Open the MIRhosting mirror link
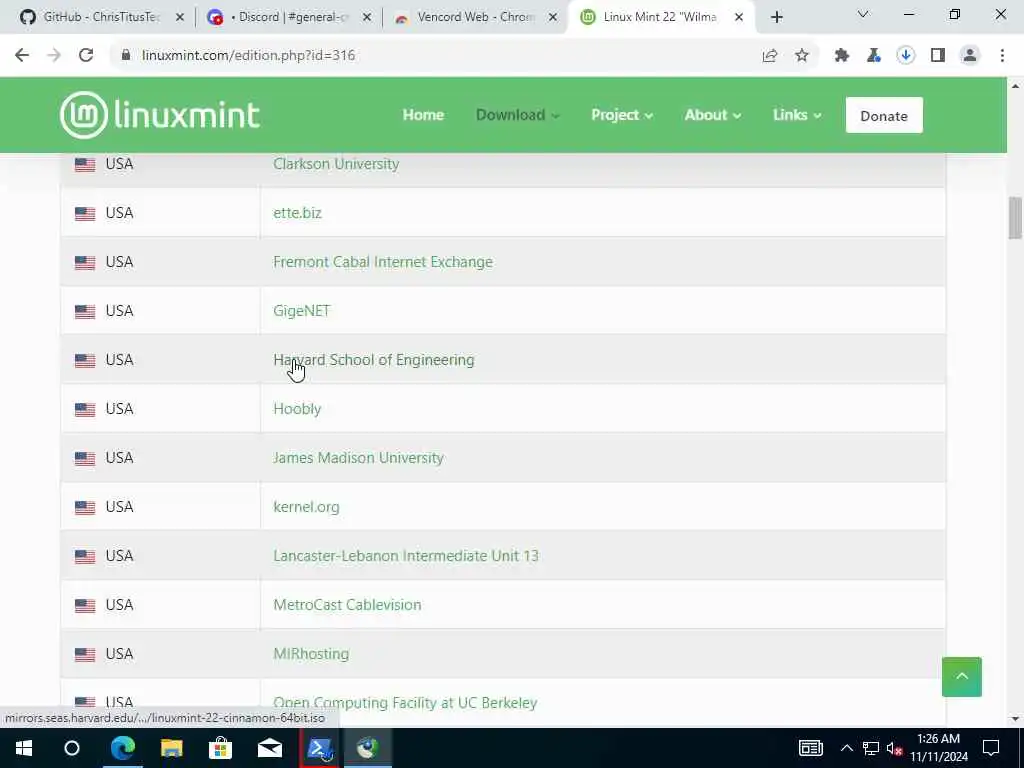This screenshot has width=1024, height=768. pyautogui.click(x=311, y=654)
